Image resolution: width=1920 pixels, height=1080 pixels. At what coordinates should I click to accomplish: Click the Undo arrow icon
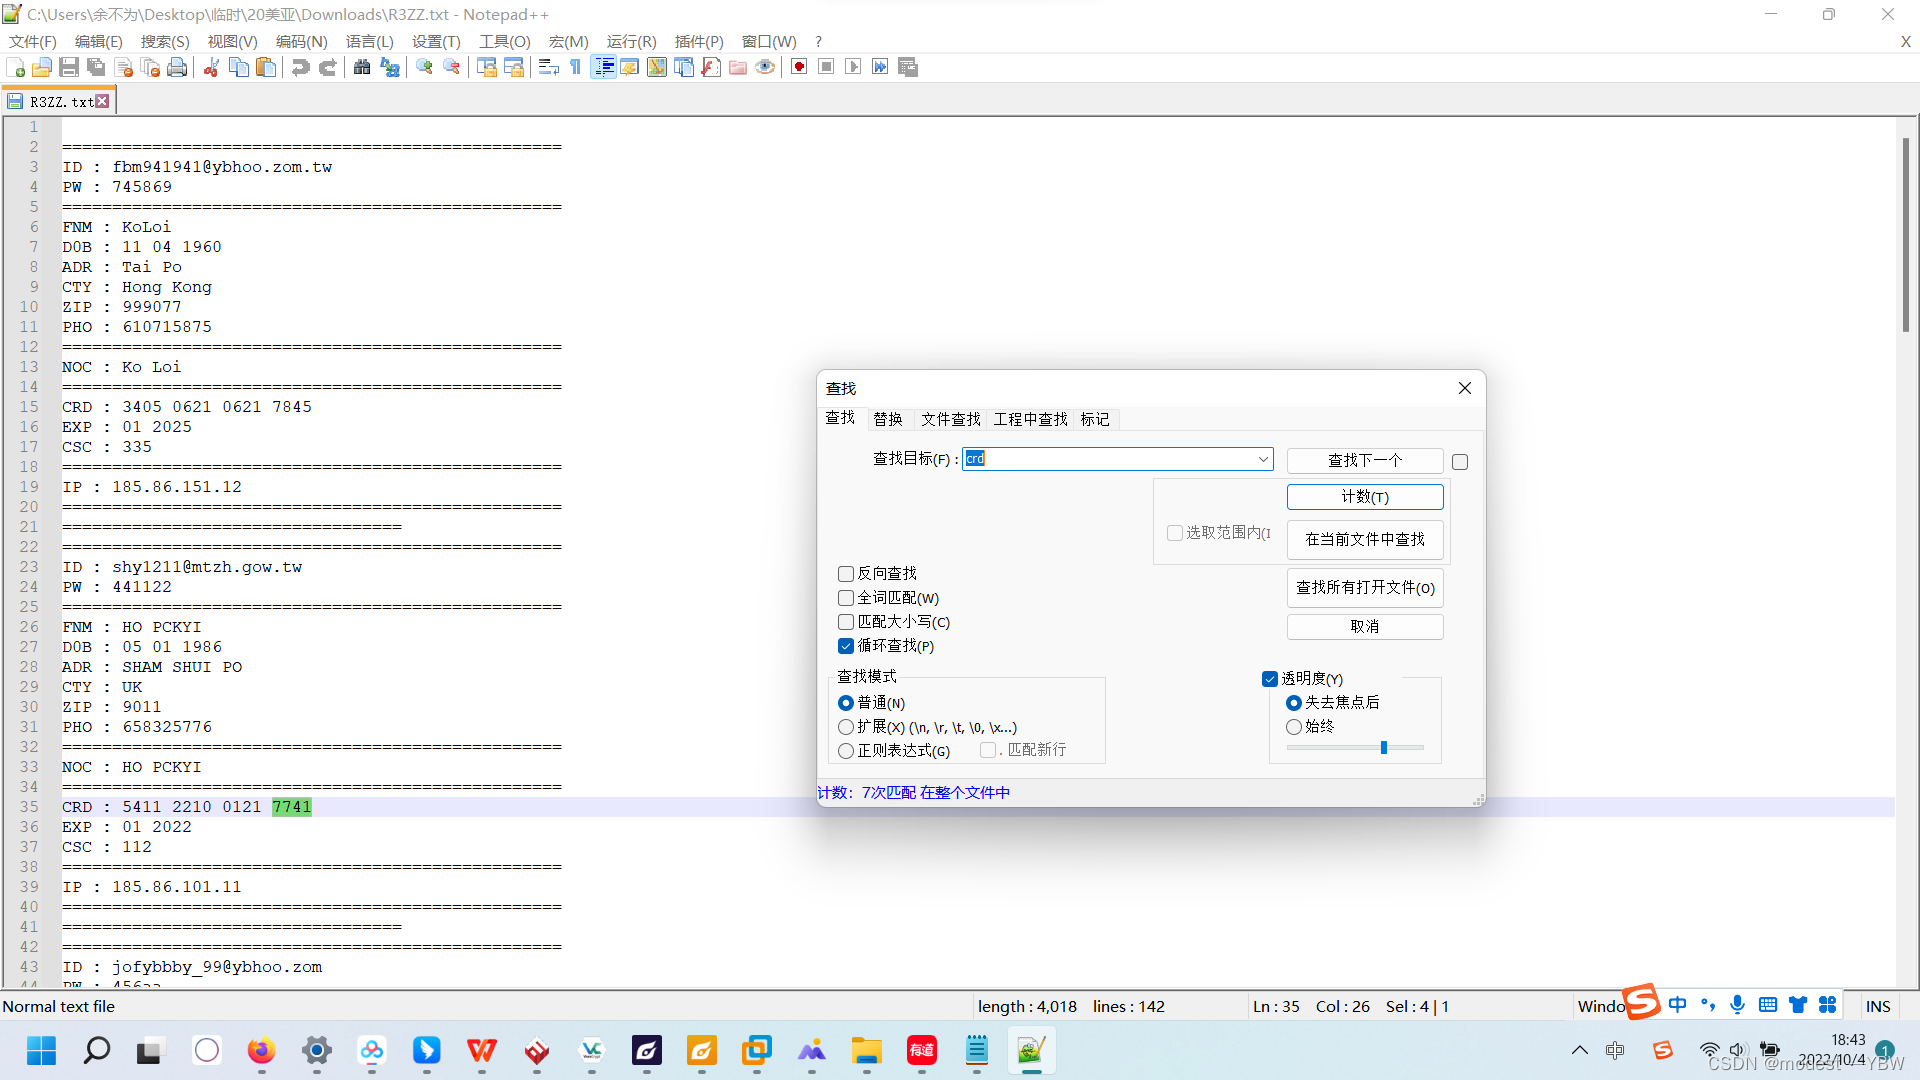click(x=300, y=67)
